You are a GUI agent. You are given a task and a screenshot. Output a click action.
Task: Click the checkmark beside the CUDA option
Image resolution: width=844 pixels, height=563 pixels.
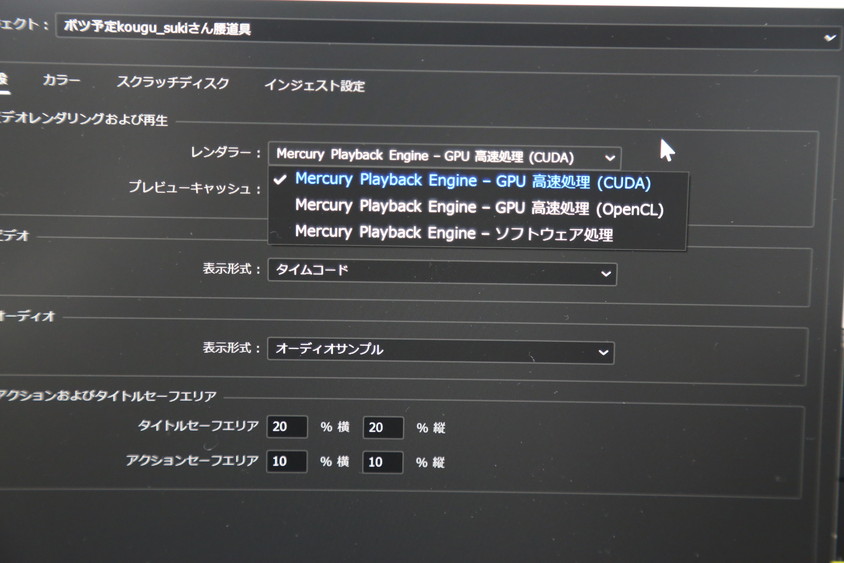(280, 179)
